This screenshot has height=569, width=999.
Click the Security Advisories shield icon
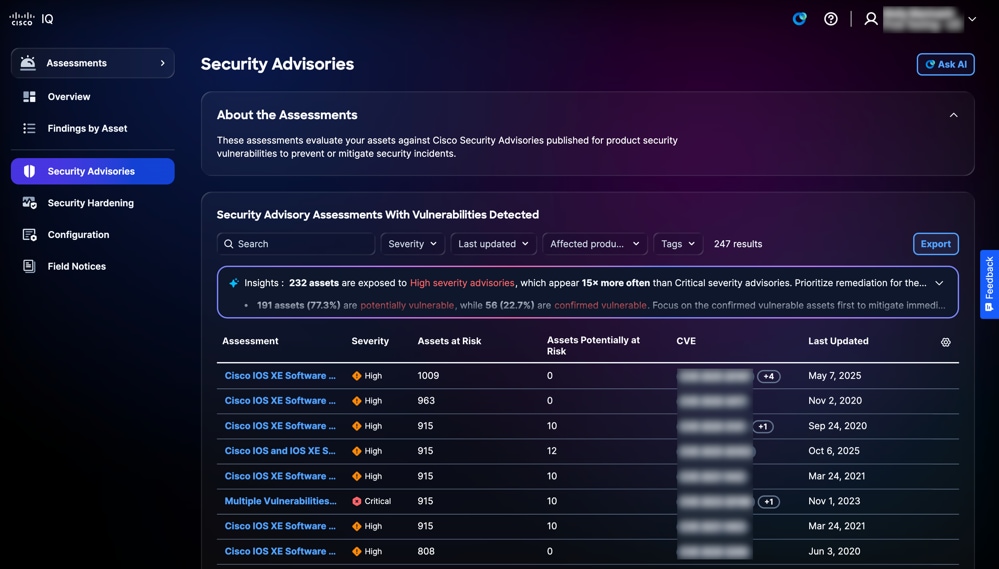29,171
